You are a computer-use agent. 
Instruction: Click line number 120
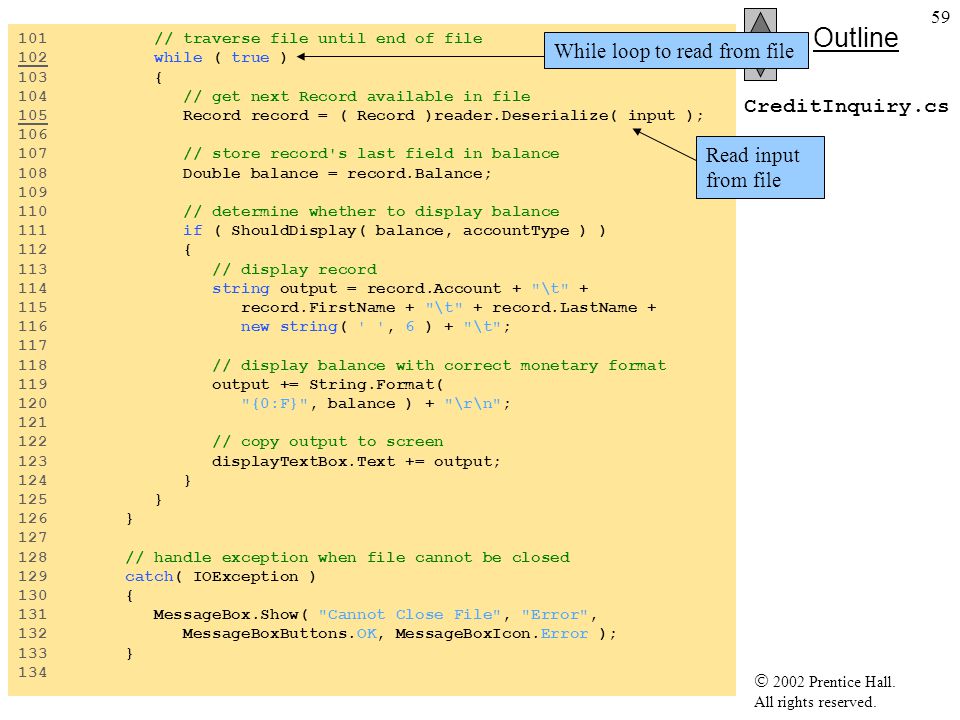coord(32,403)
